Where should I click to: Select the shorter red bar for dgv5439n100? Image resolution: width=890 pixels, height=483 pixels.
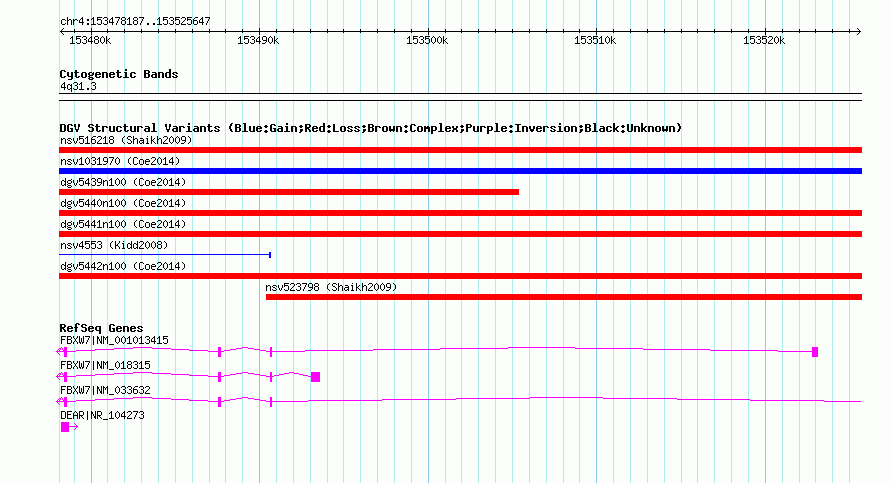(289, 192)
